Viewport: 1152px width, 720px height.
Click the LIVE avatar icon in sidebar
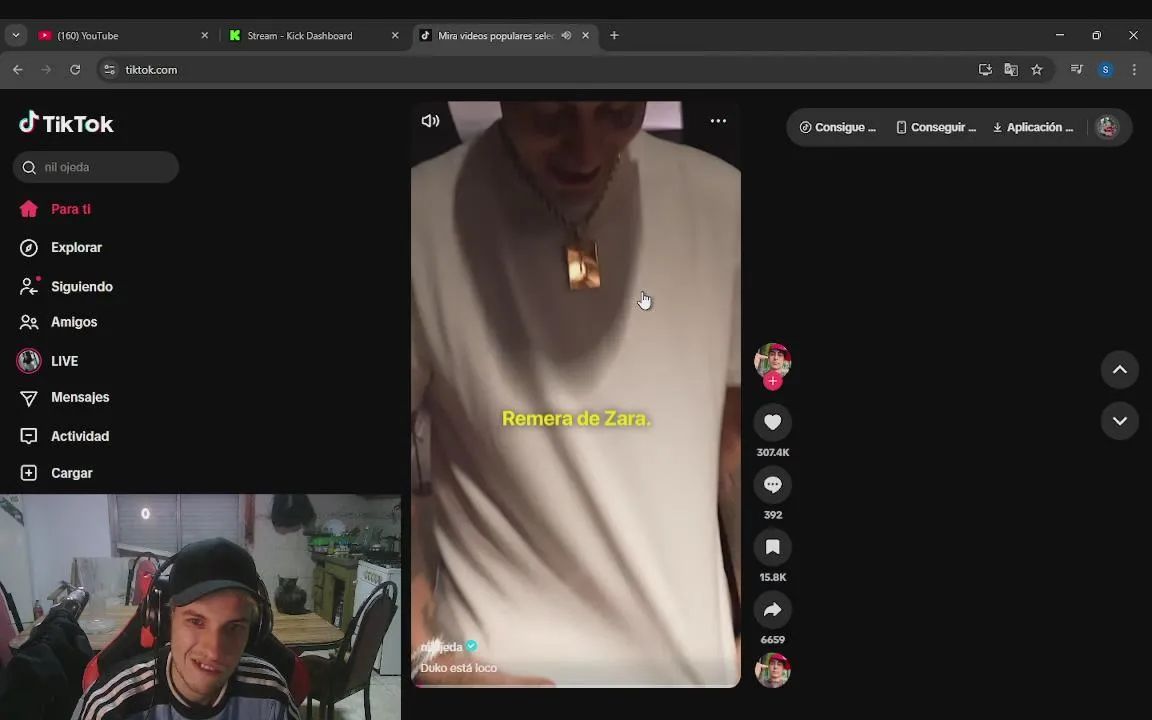[29, 361]
